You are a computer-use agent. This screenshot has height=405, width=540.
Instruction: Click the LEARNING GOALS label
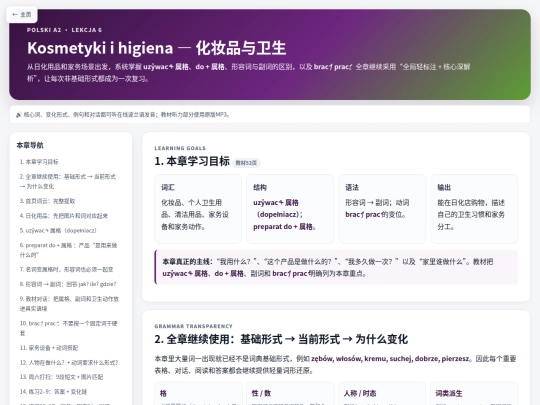[180, 148]
